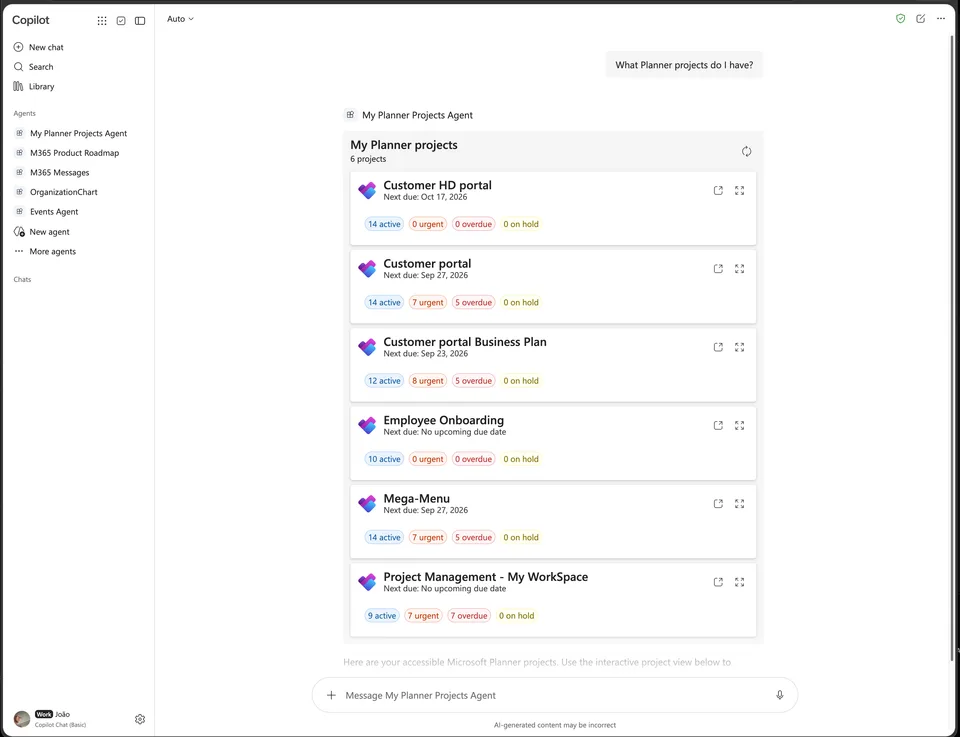Open the Auto model dropdown

tap(180, 19)
